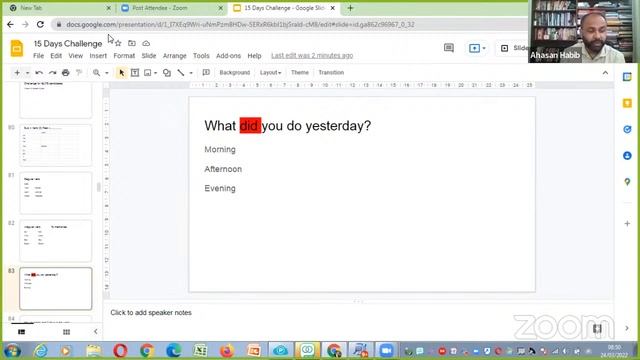640x360 pixels.
Task: Open the Arrange menu
Action: click(x=174, y=56)
